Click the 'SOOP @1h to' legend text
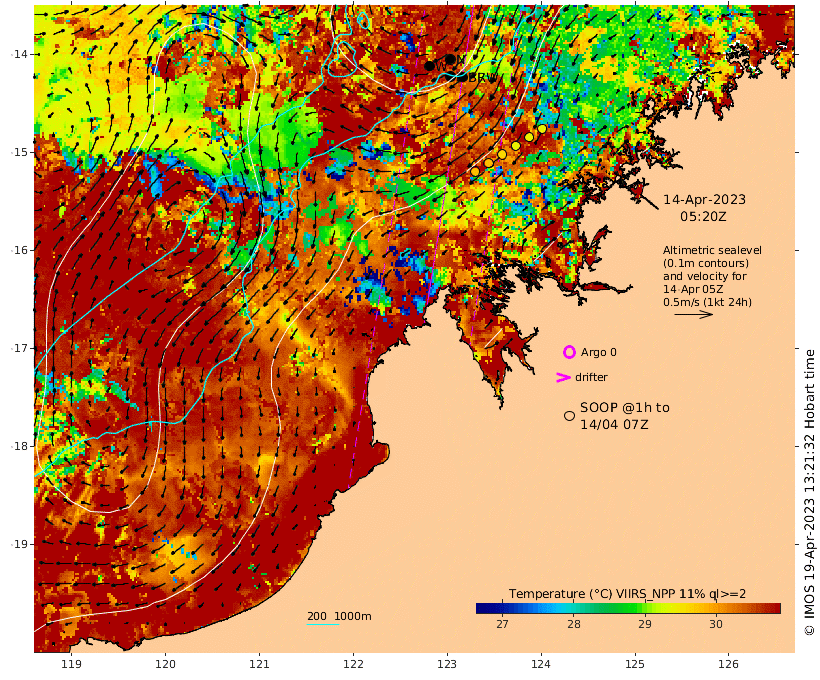 (625, 407)
